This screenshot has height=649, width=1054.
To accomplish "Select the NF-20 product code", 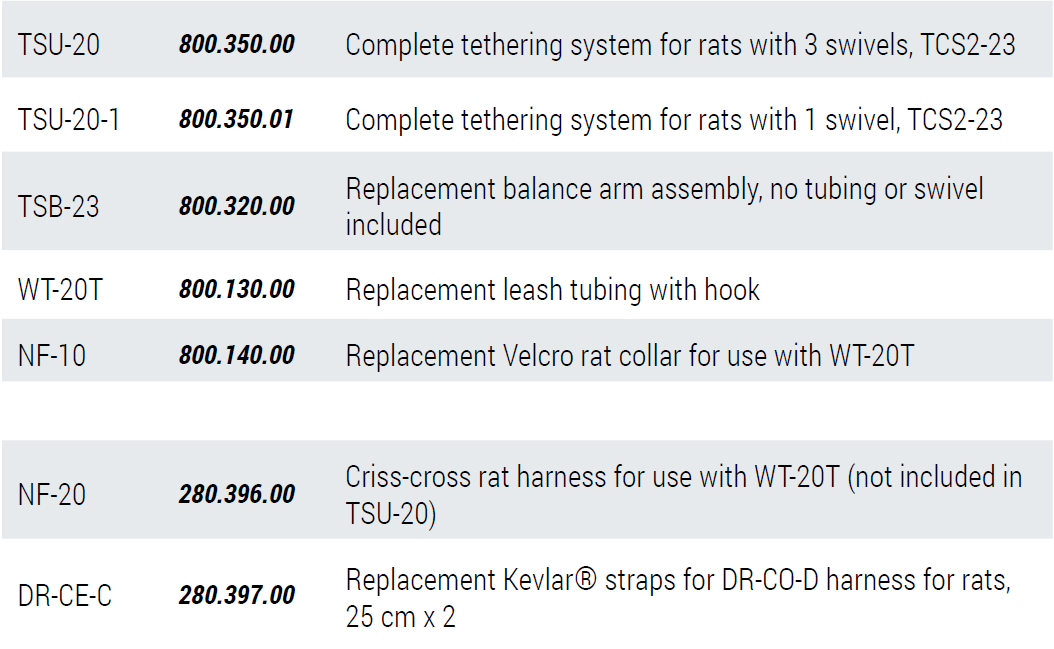I will point(52,495).
